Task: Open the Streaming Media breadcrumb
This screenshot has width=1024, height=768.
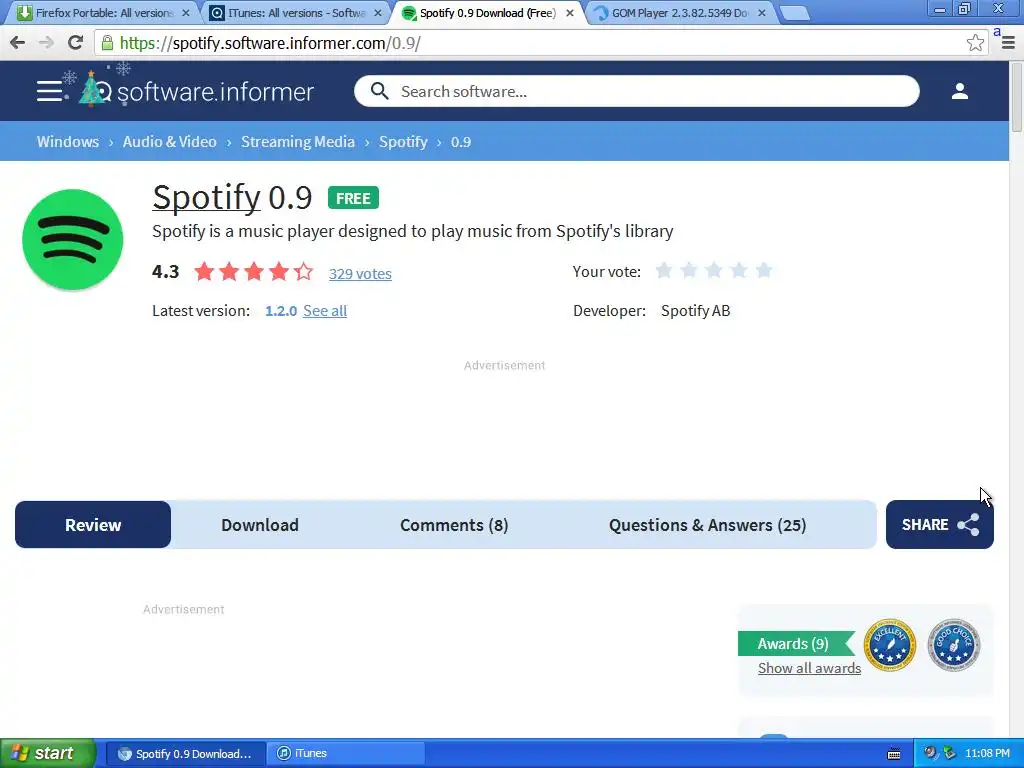Action: 298,142
